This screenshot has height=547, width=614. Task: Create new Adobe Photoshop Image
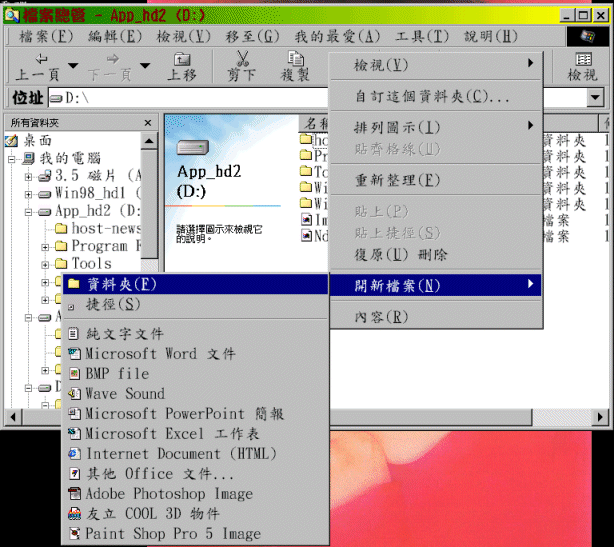168,494
